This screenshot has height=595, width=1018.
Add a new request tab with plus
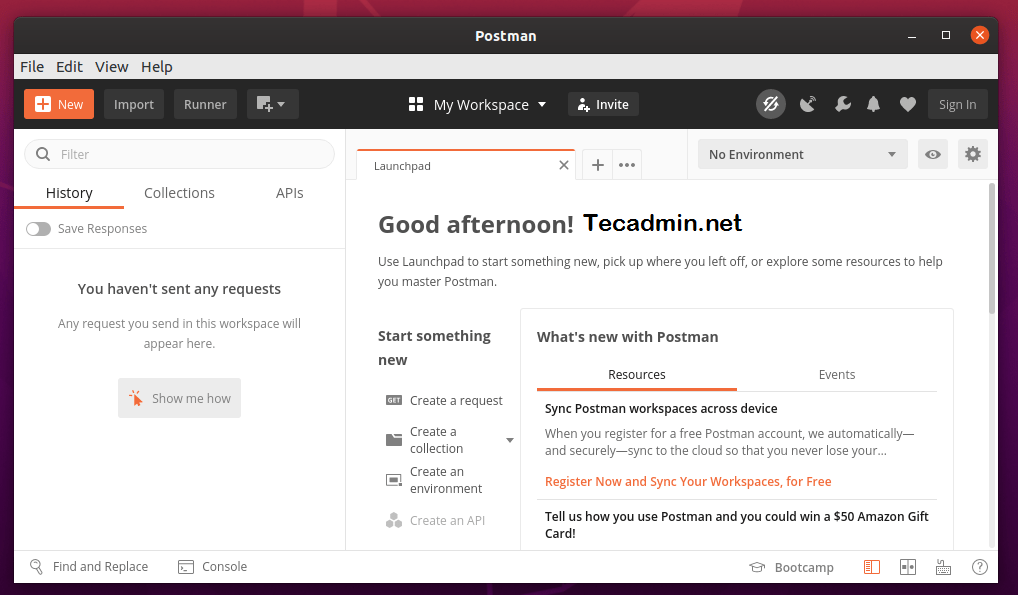(598, 165)
